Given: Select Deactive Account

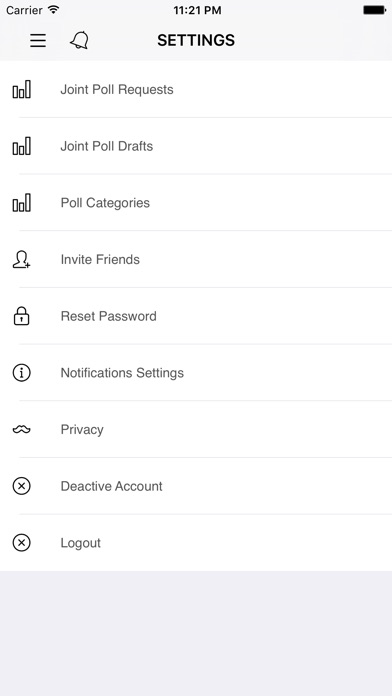Looking at the screenshot, I should click(196, 486).
